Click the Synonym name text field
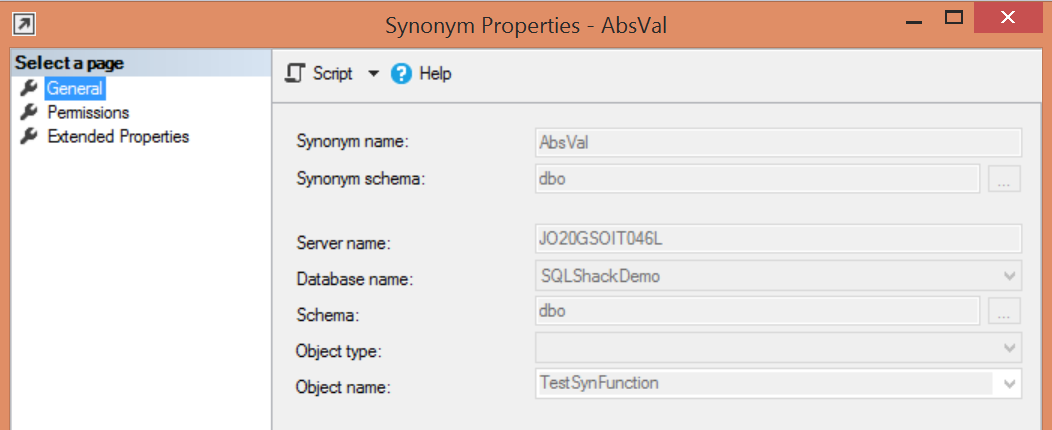 (777, 142)
